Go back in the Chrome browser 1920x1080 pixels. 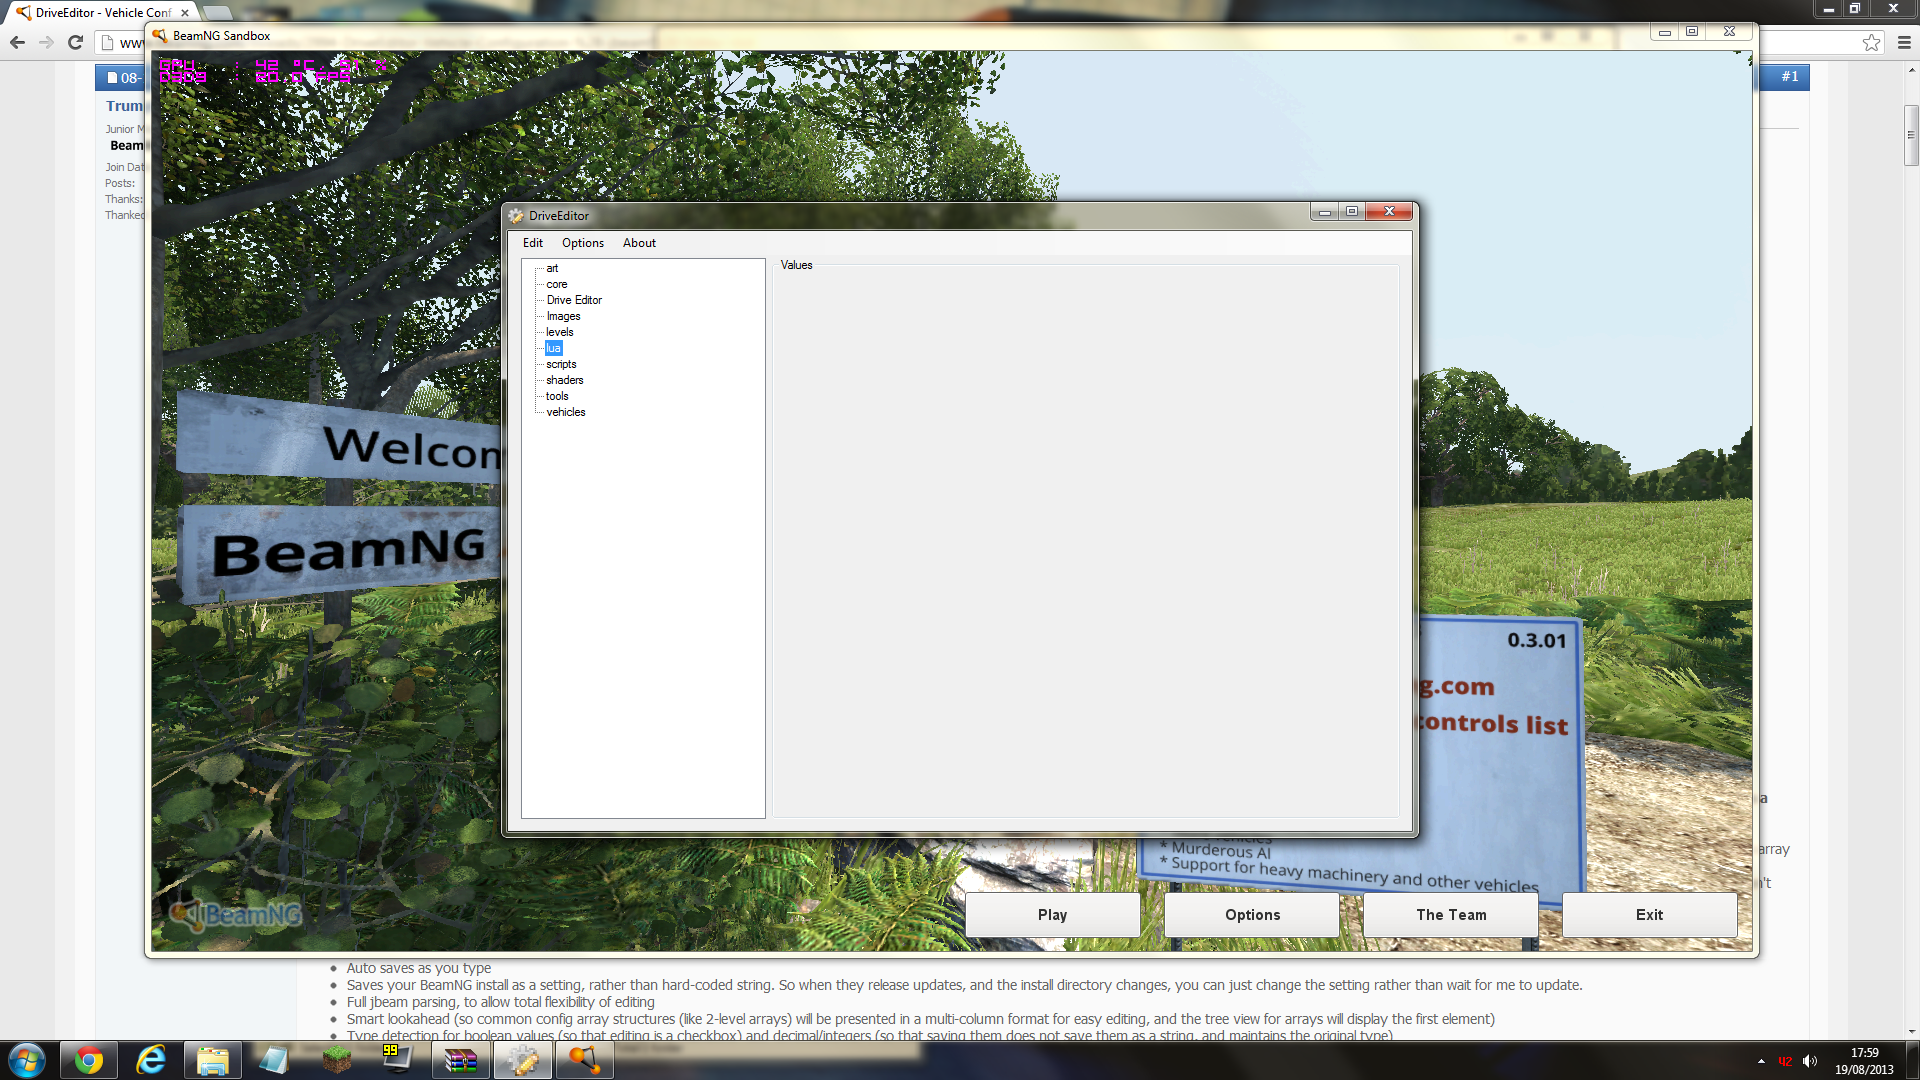(17, 42)
